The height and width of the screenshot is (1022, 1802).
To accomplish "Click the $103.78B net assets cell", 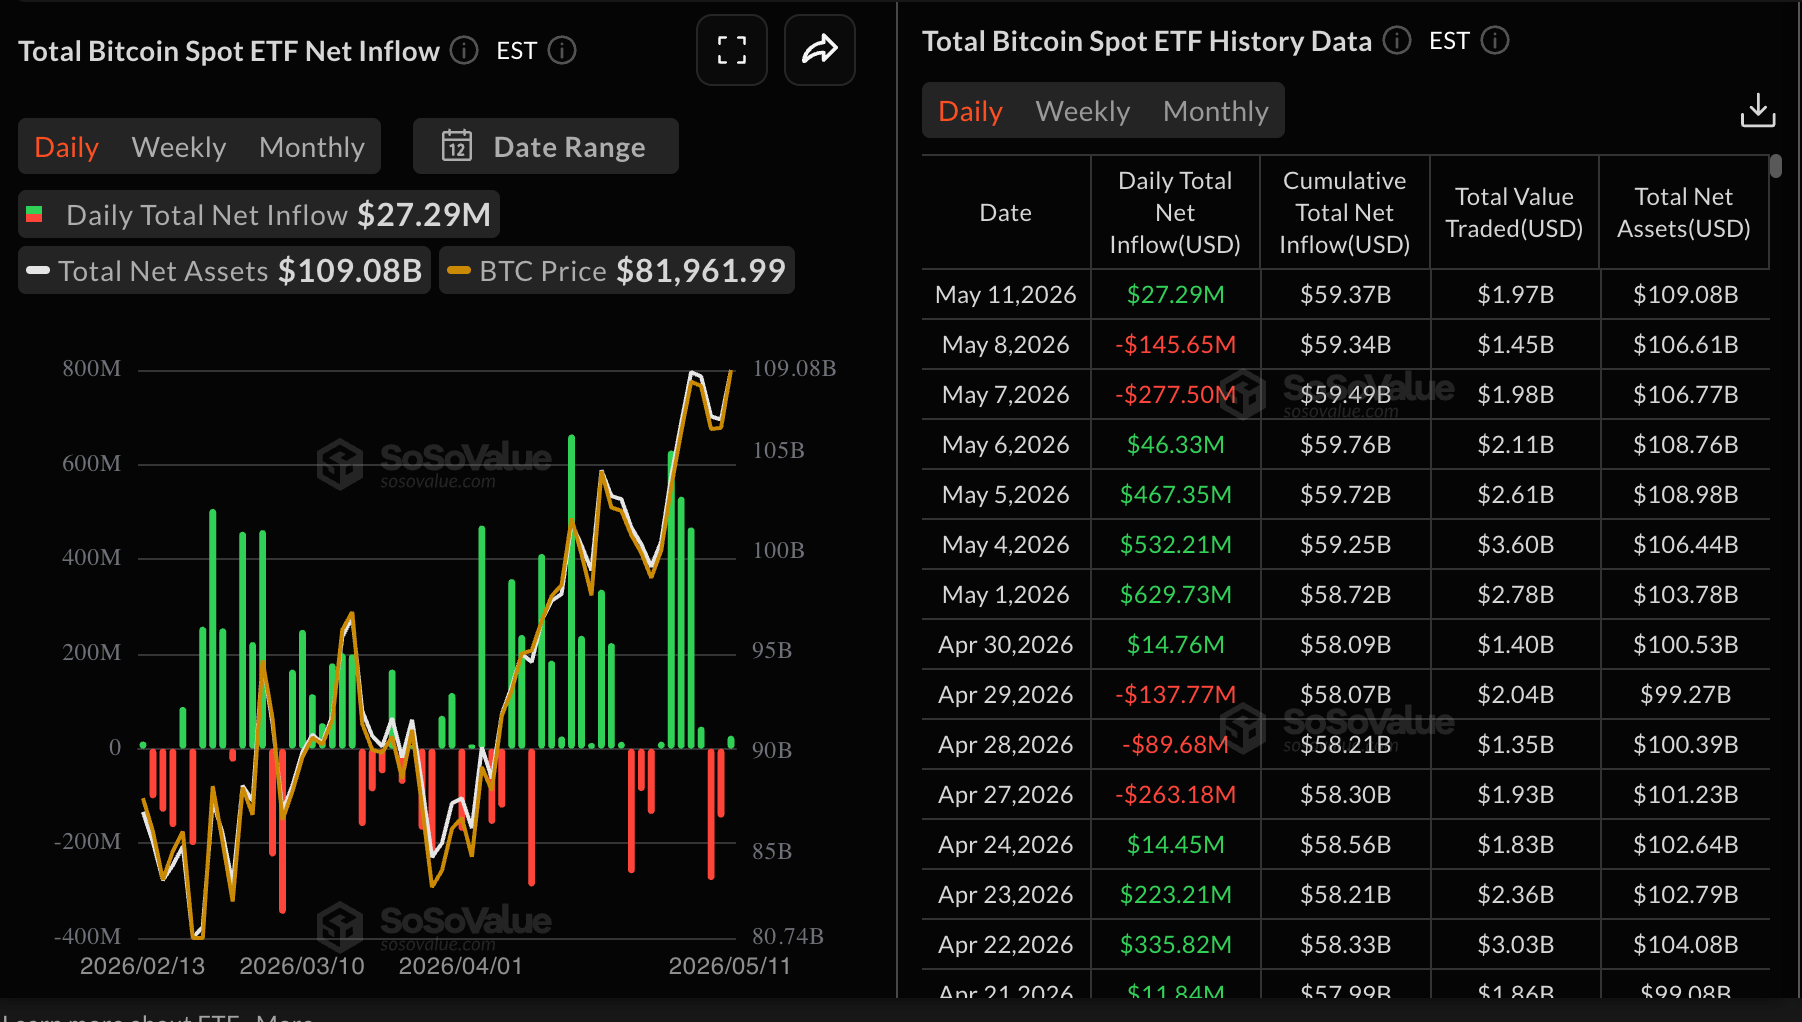I will (1685, 594).
